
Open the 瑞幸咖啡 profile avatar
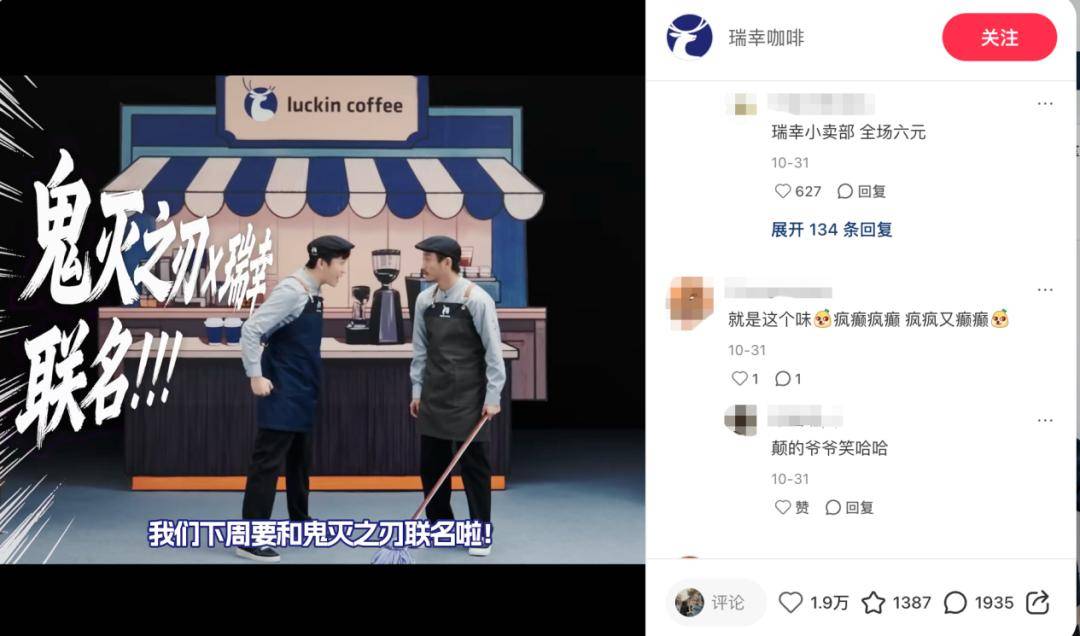pyautogui.click(x=689, y=37)
